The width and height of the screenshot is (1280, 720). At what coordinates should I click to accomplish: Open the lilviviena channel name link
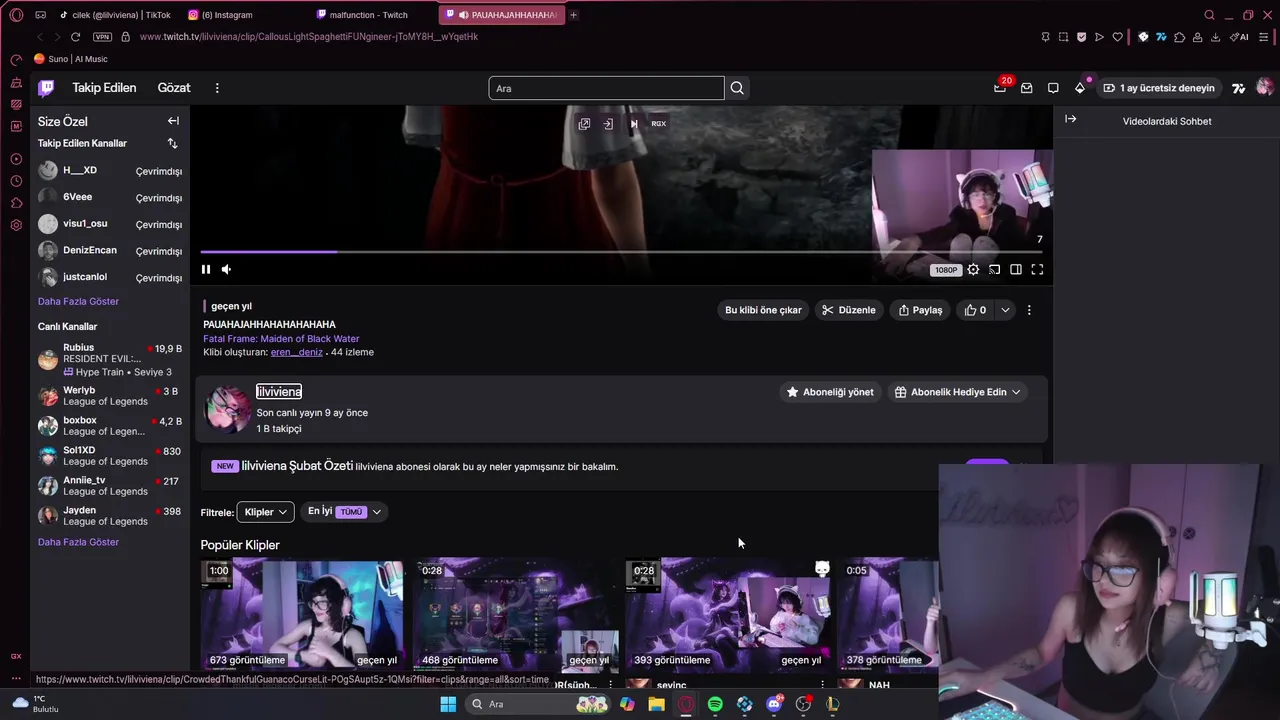[x=279, y=392]
